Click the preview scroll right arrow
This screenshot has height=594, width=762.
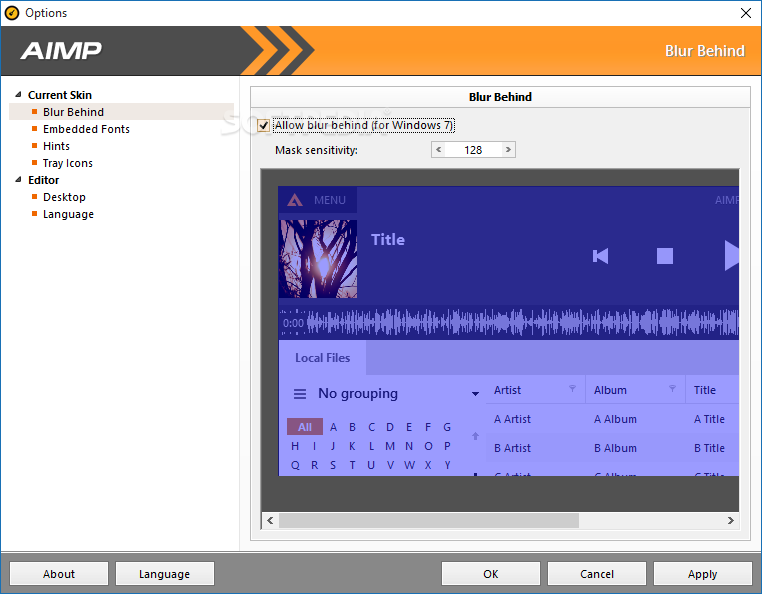[730, 521]
